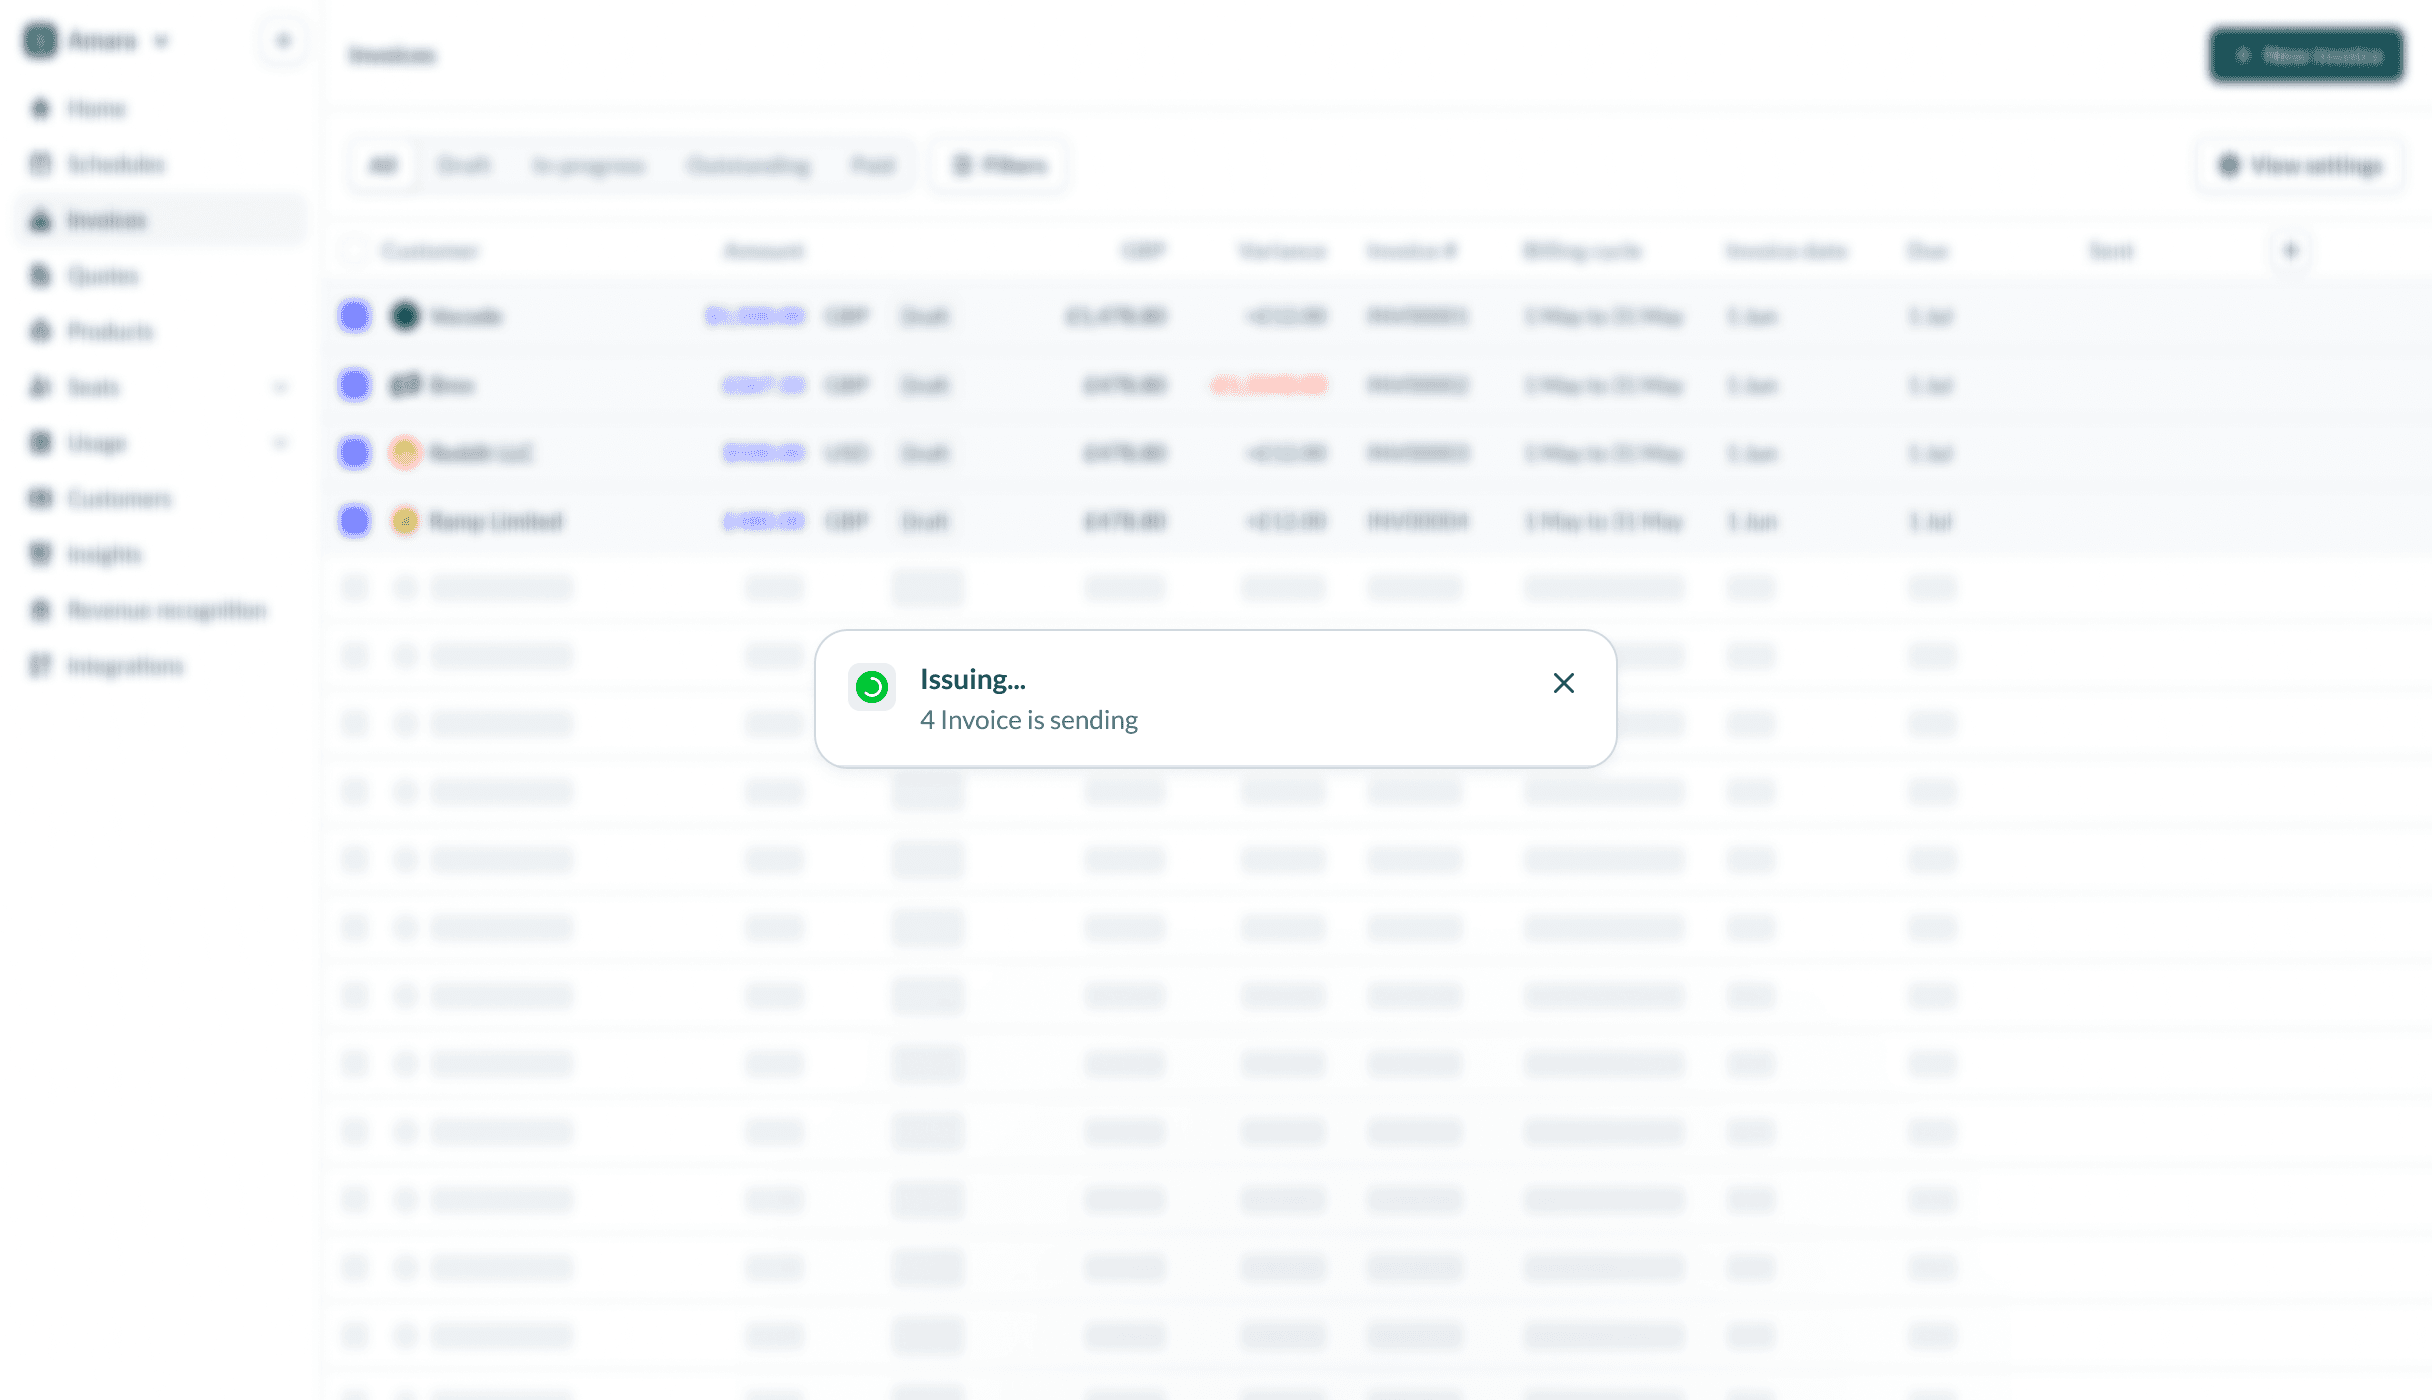
Task: Click Reddit LLC company logo
Action: [405, 453]
